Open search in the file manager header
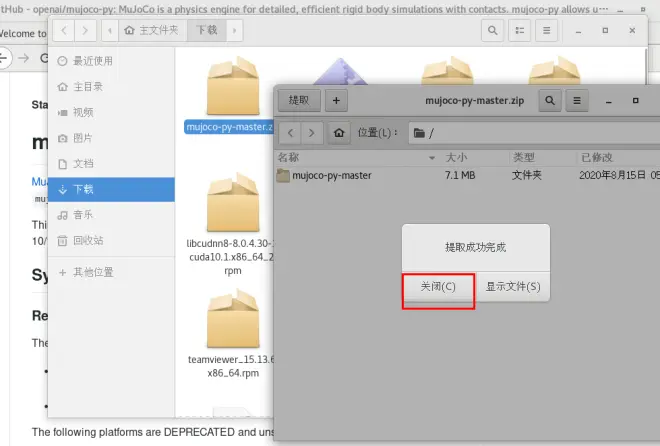 tap(492, 30)
